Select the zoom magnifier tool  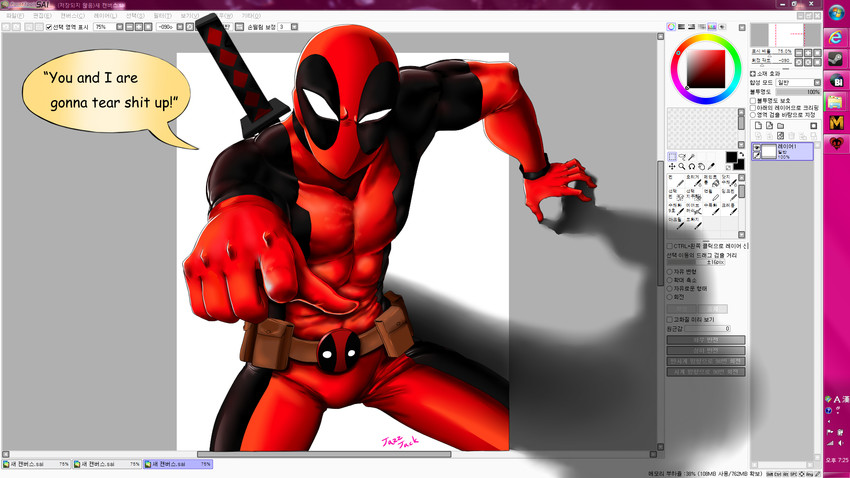[682, 166]
